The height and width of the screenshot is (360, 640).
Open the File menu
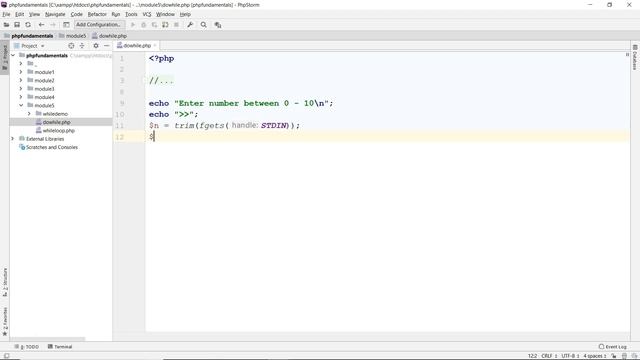pos(7,14)
